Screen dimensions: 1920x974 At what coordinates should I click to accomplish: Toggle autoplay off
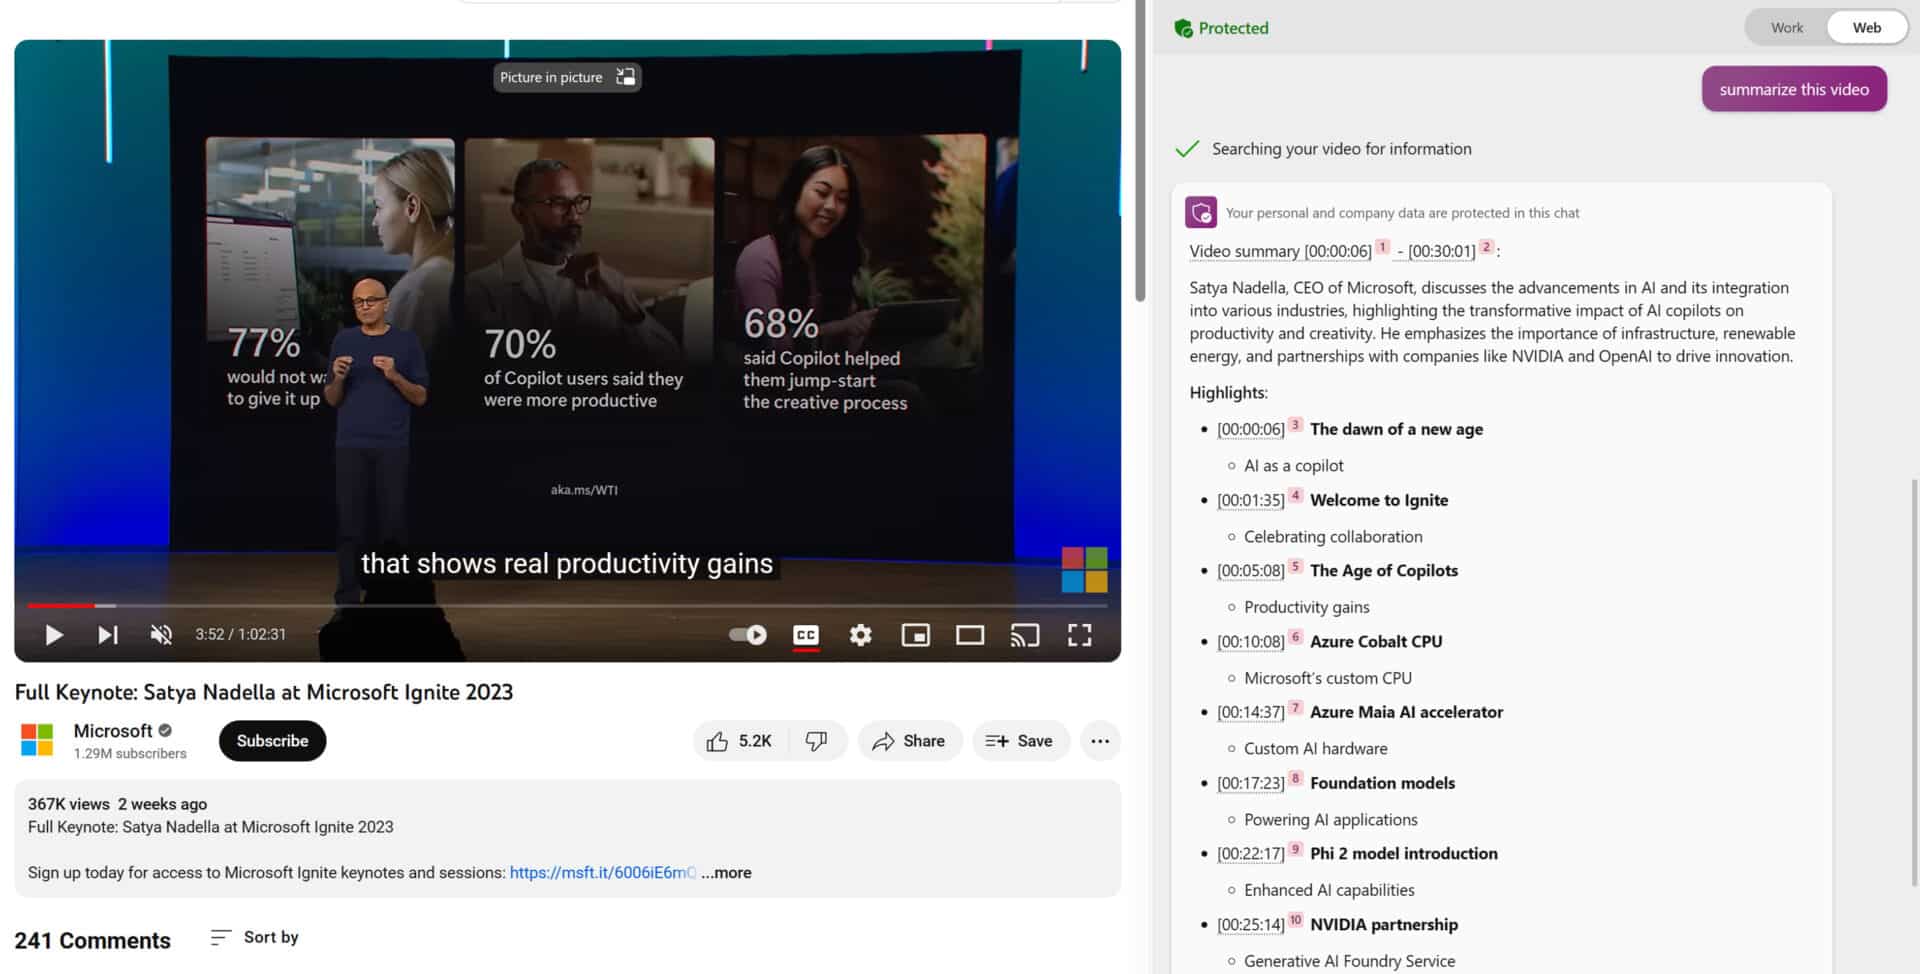pos(746,634)
